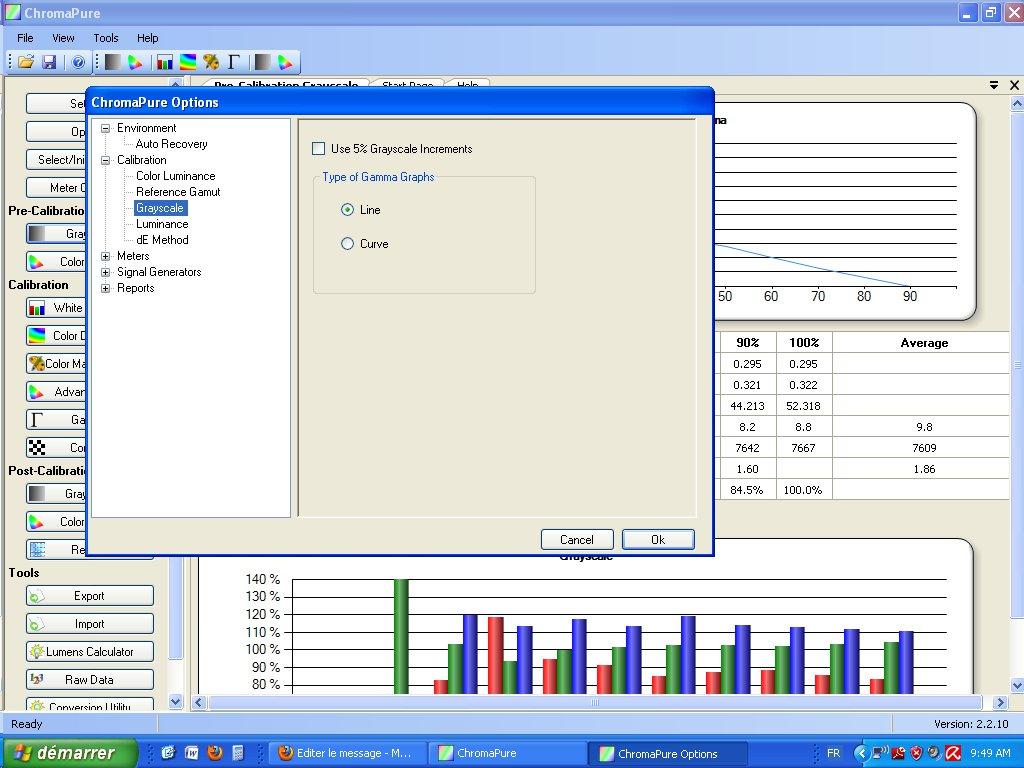This screenshot has width=1024, height=768.
Task: Click the second grayscale gradient toolbar icon
Action: [263, 62]
